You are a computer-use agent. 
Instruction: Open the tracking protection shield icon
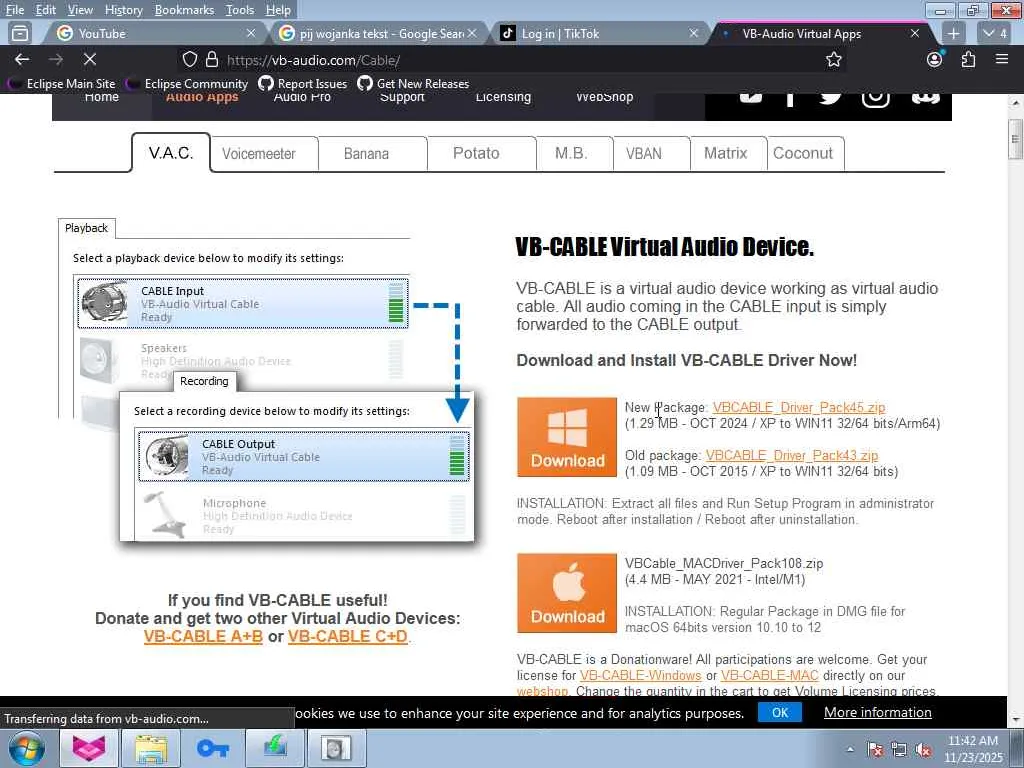click(189, 59)
